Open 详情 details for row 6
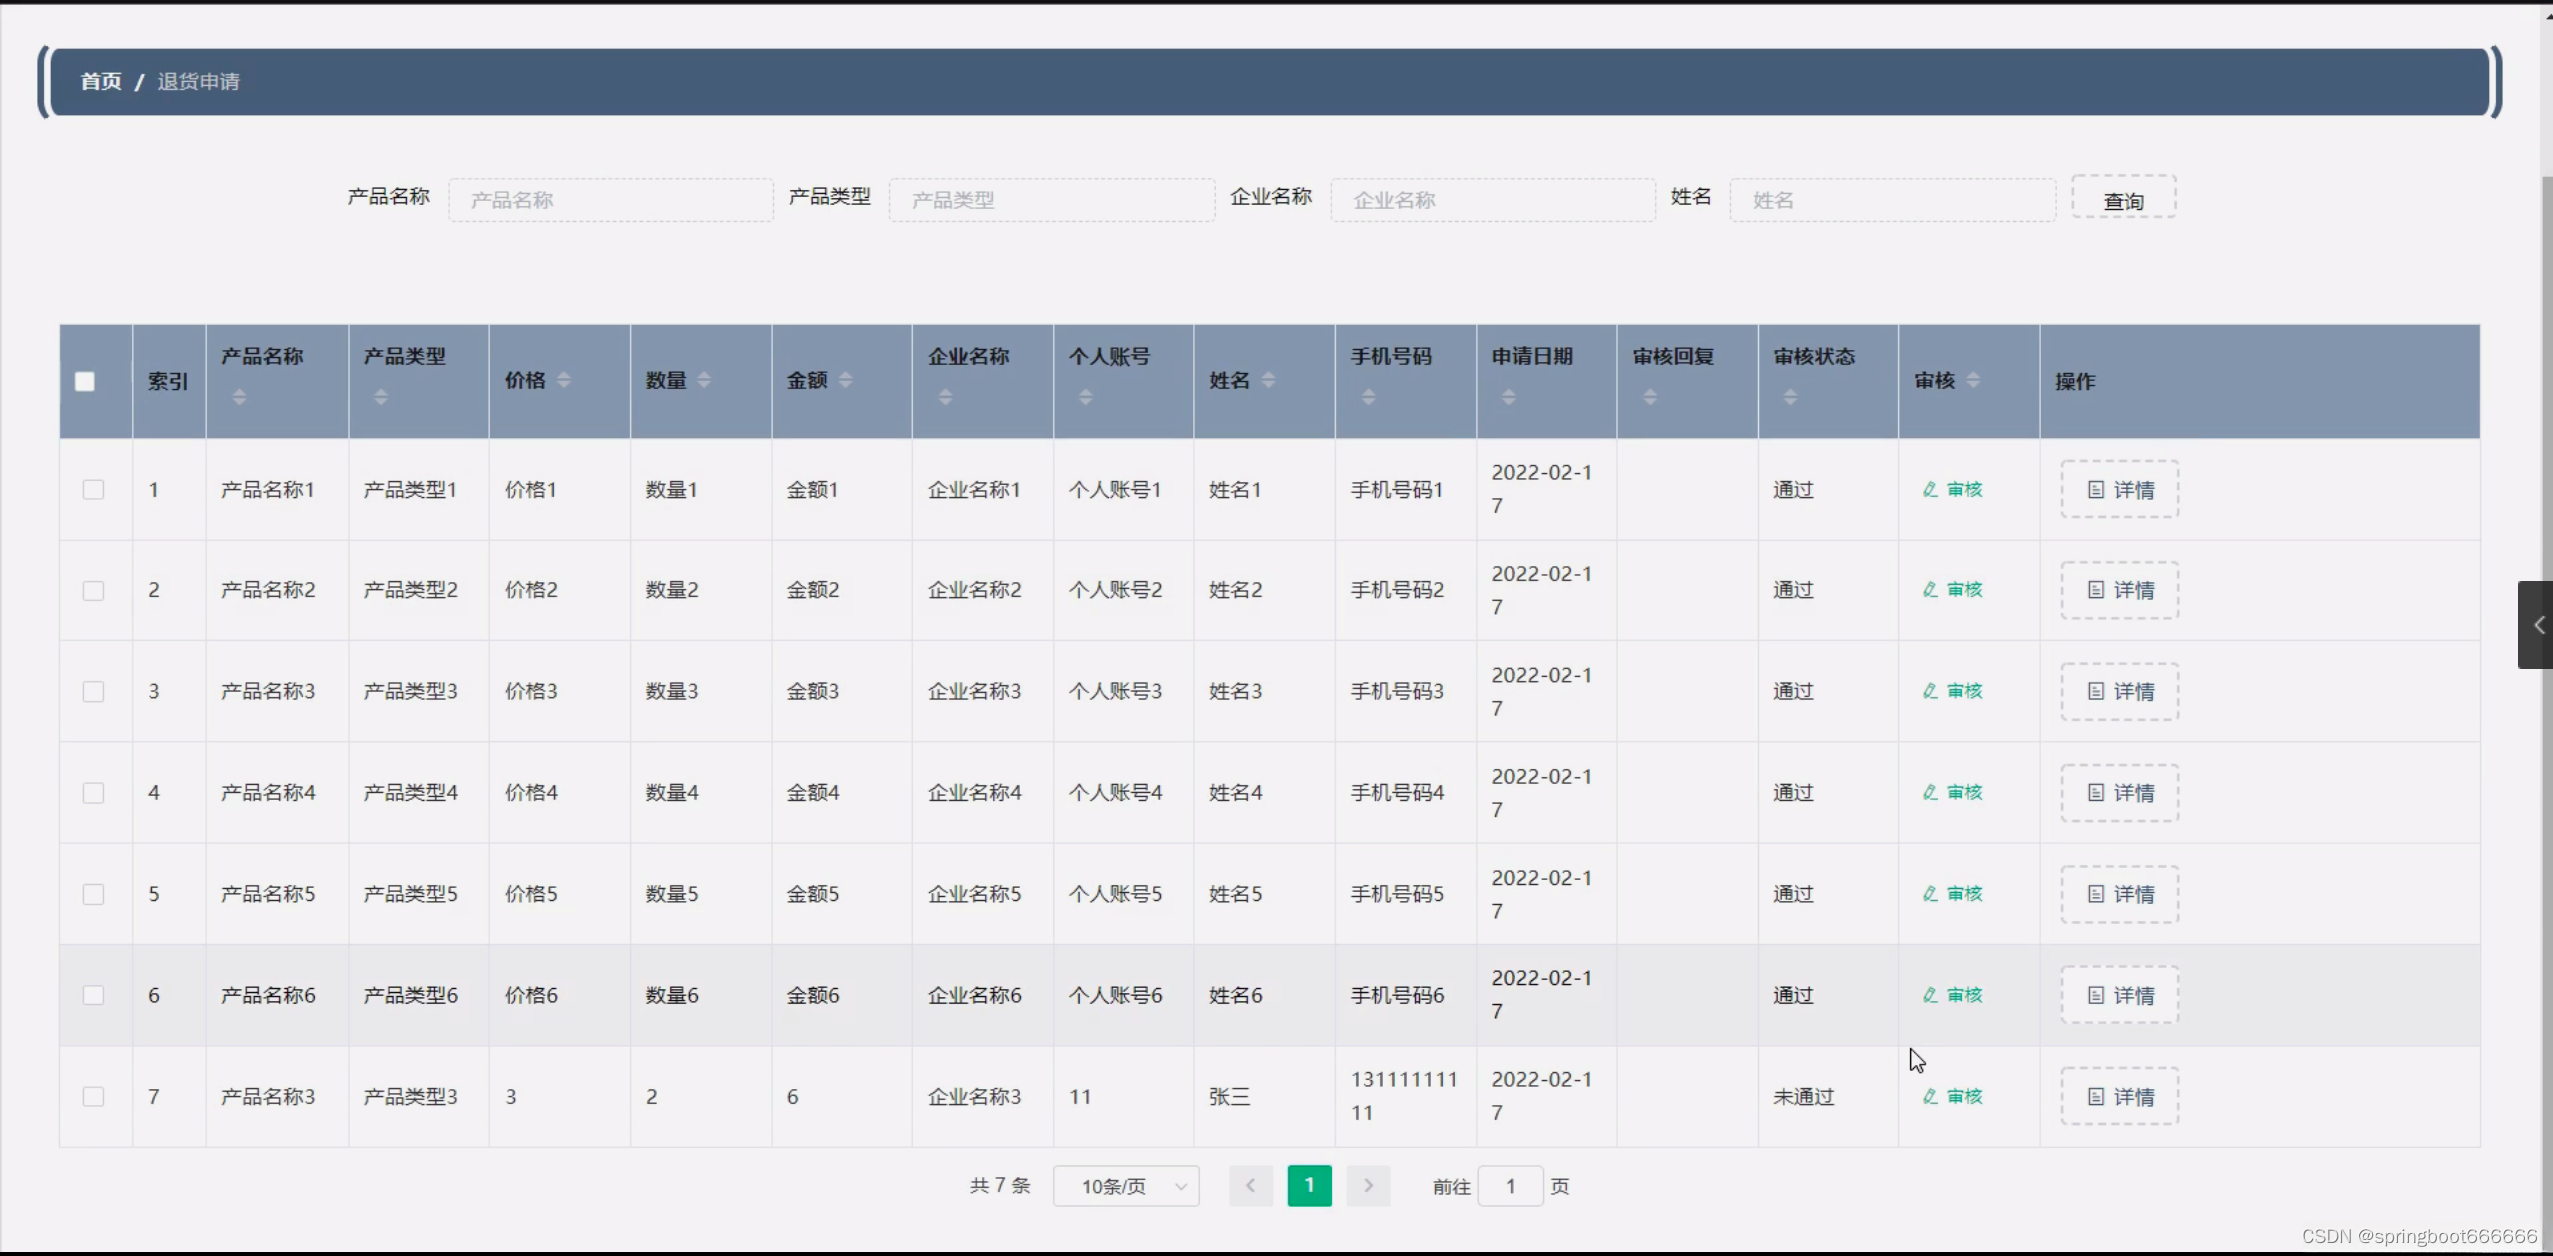2553x1256 pixels. [2119, 996]
